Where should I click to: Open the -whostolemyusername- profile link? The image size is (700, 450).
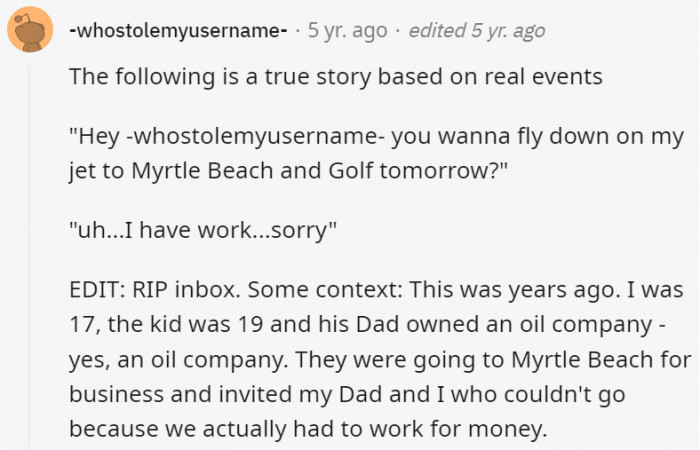click(178, 30)
